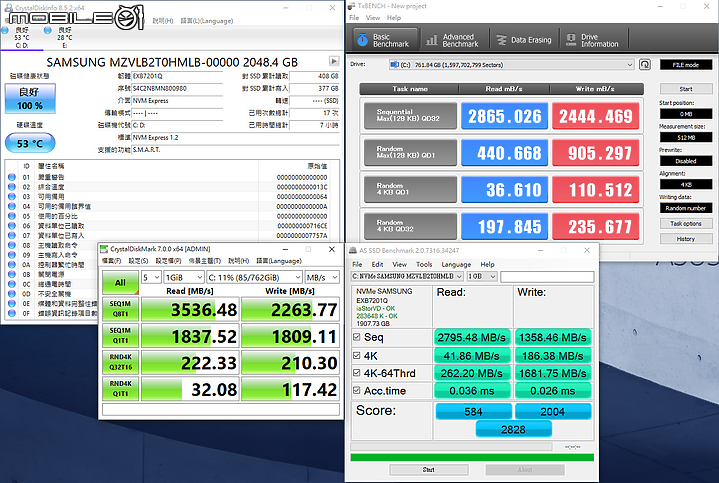Toggle the 4K-64Thrd checkbox

click(x=357, y=373)
